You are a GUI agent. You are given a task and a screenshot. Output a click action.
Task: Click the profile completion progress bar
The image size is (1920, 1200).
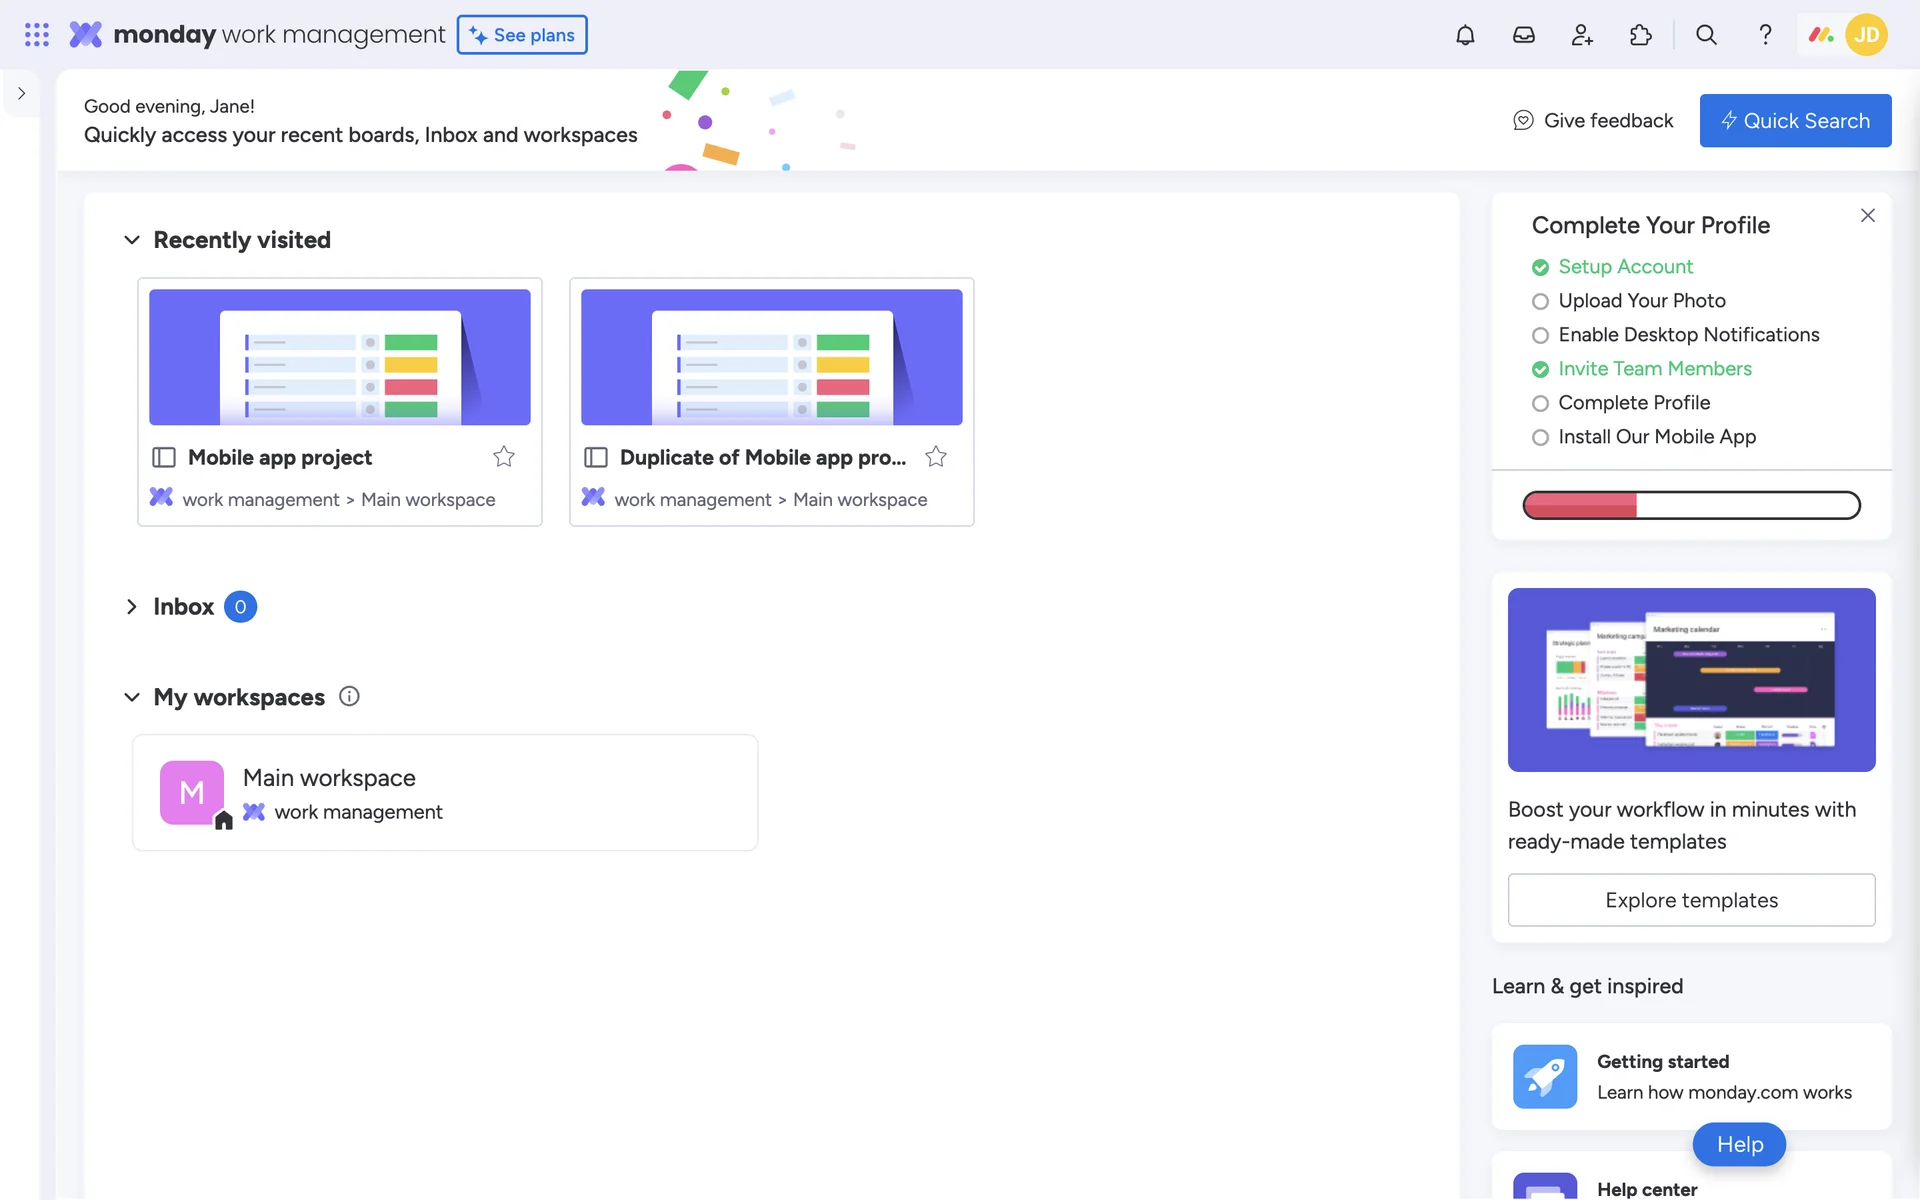[x=1691, y=505]
